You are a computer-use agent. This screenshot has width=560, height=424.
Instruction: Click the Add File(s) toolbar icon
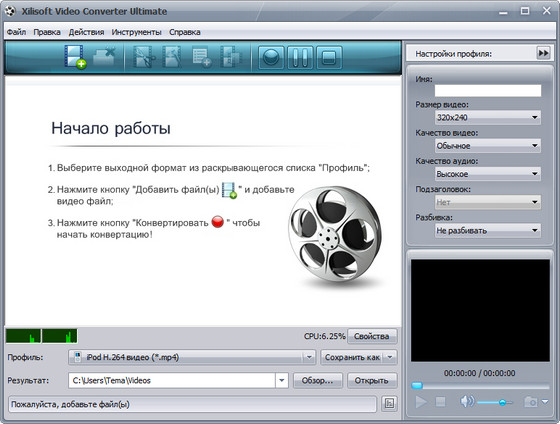[x=75, y=56]
